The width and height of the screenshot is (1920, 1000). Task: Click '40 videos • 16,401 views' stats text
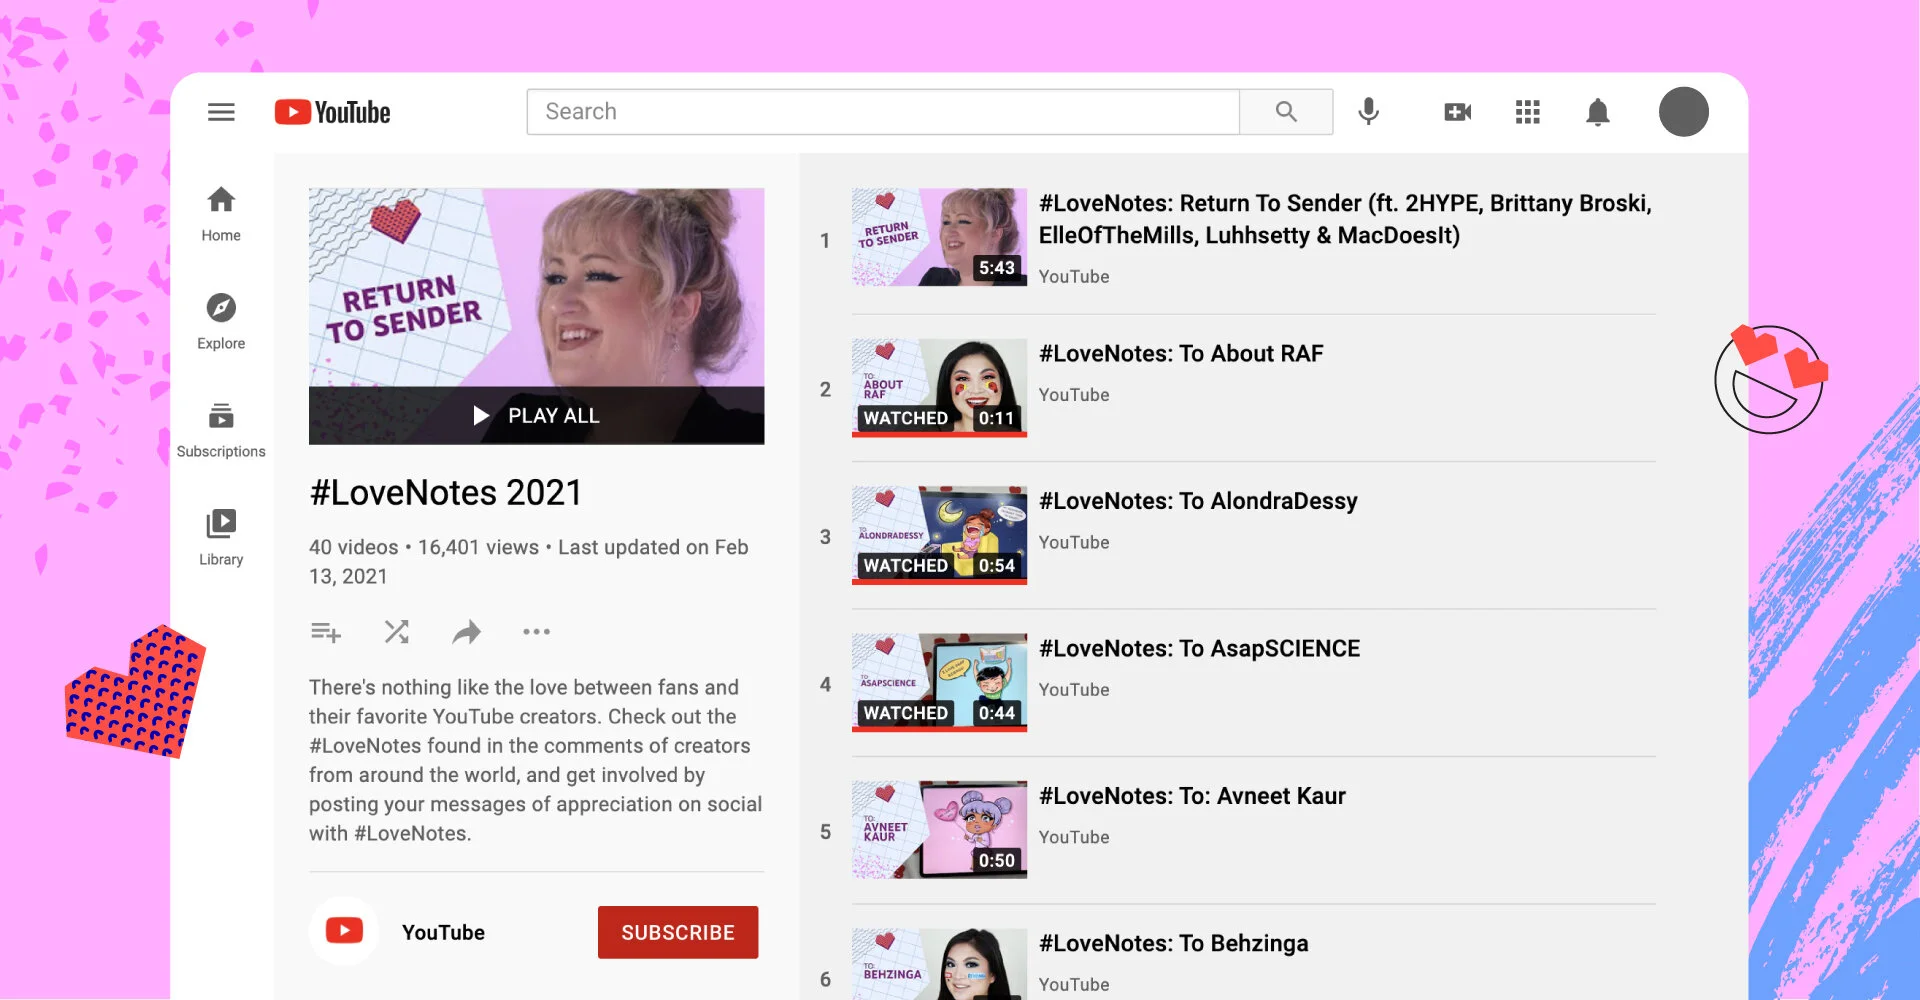424,547
